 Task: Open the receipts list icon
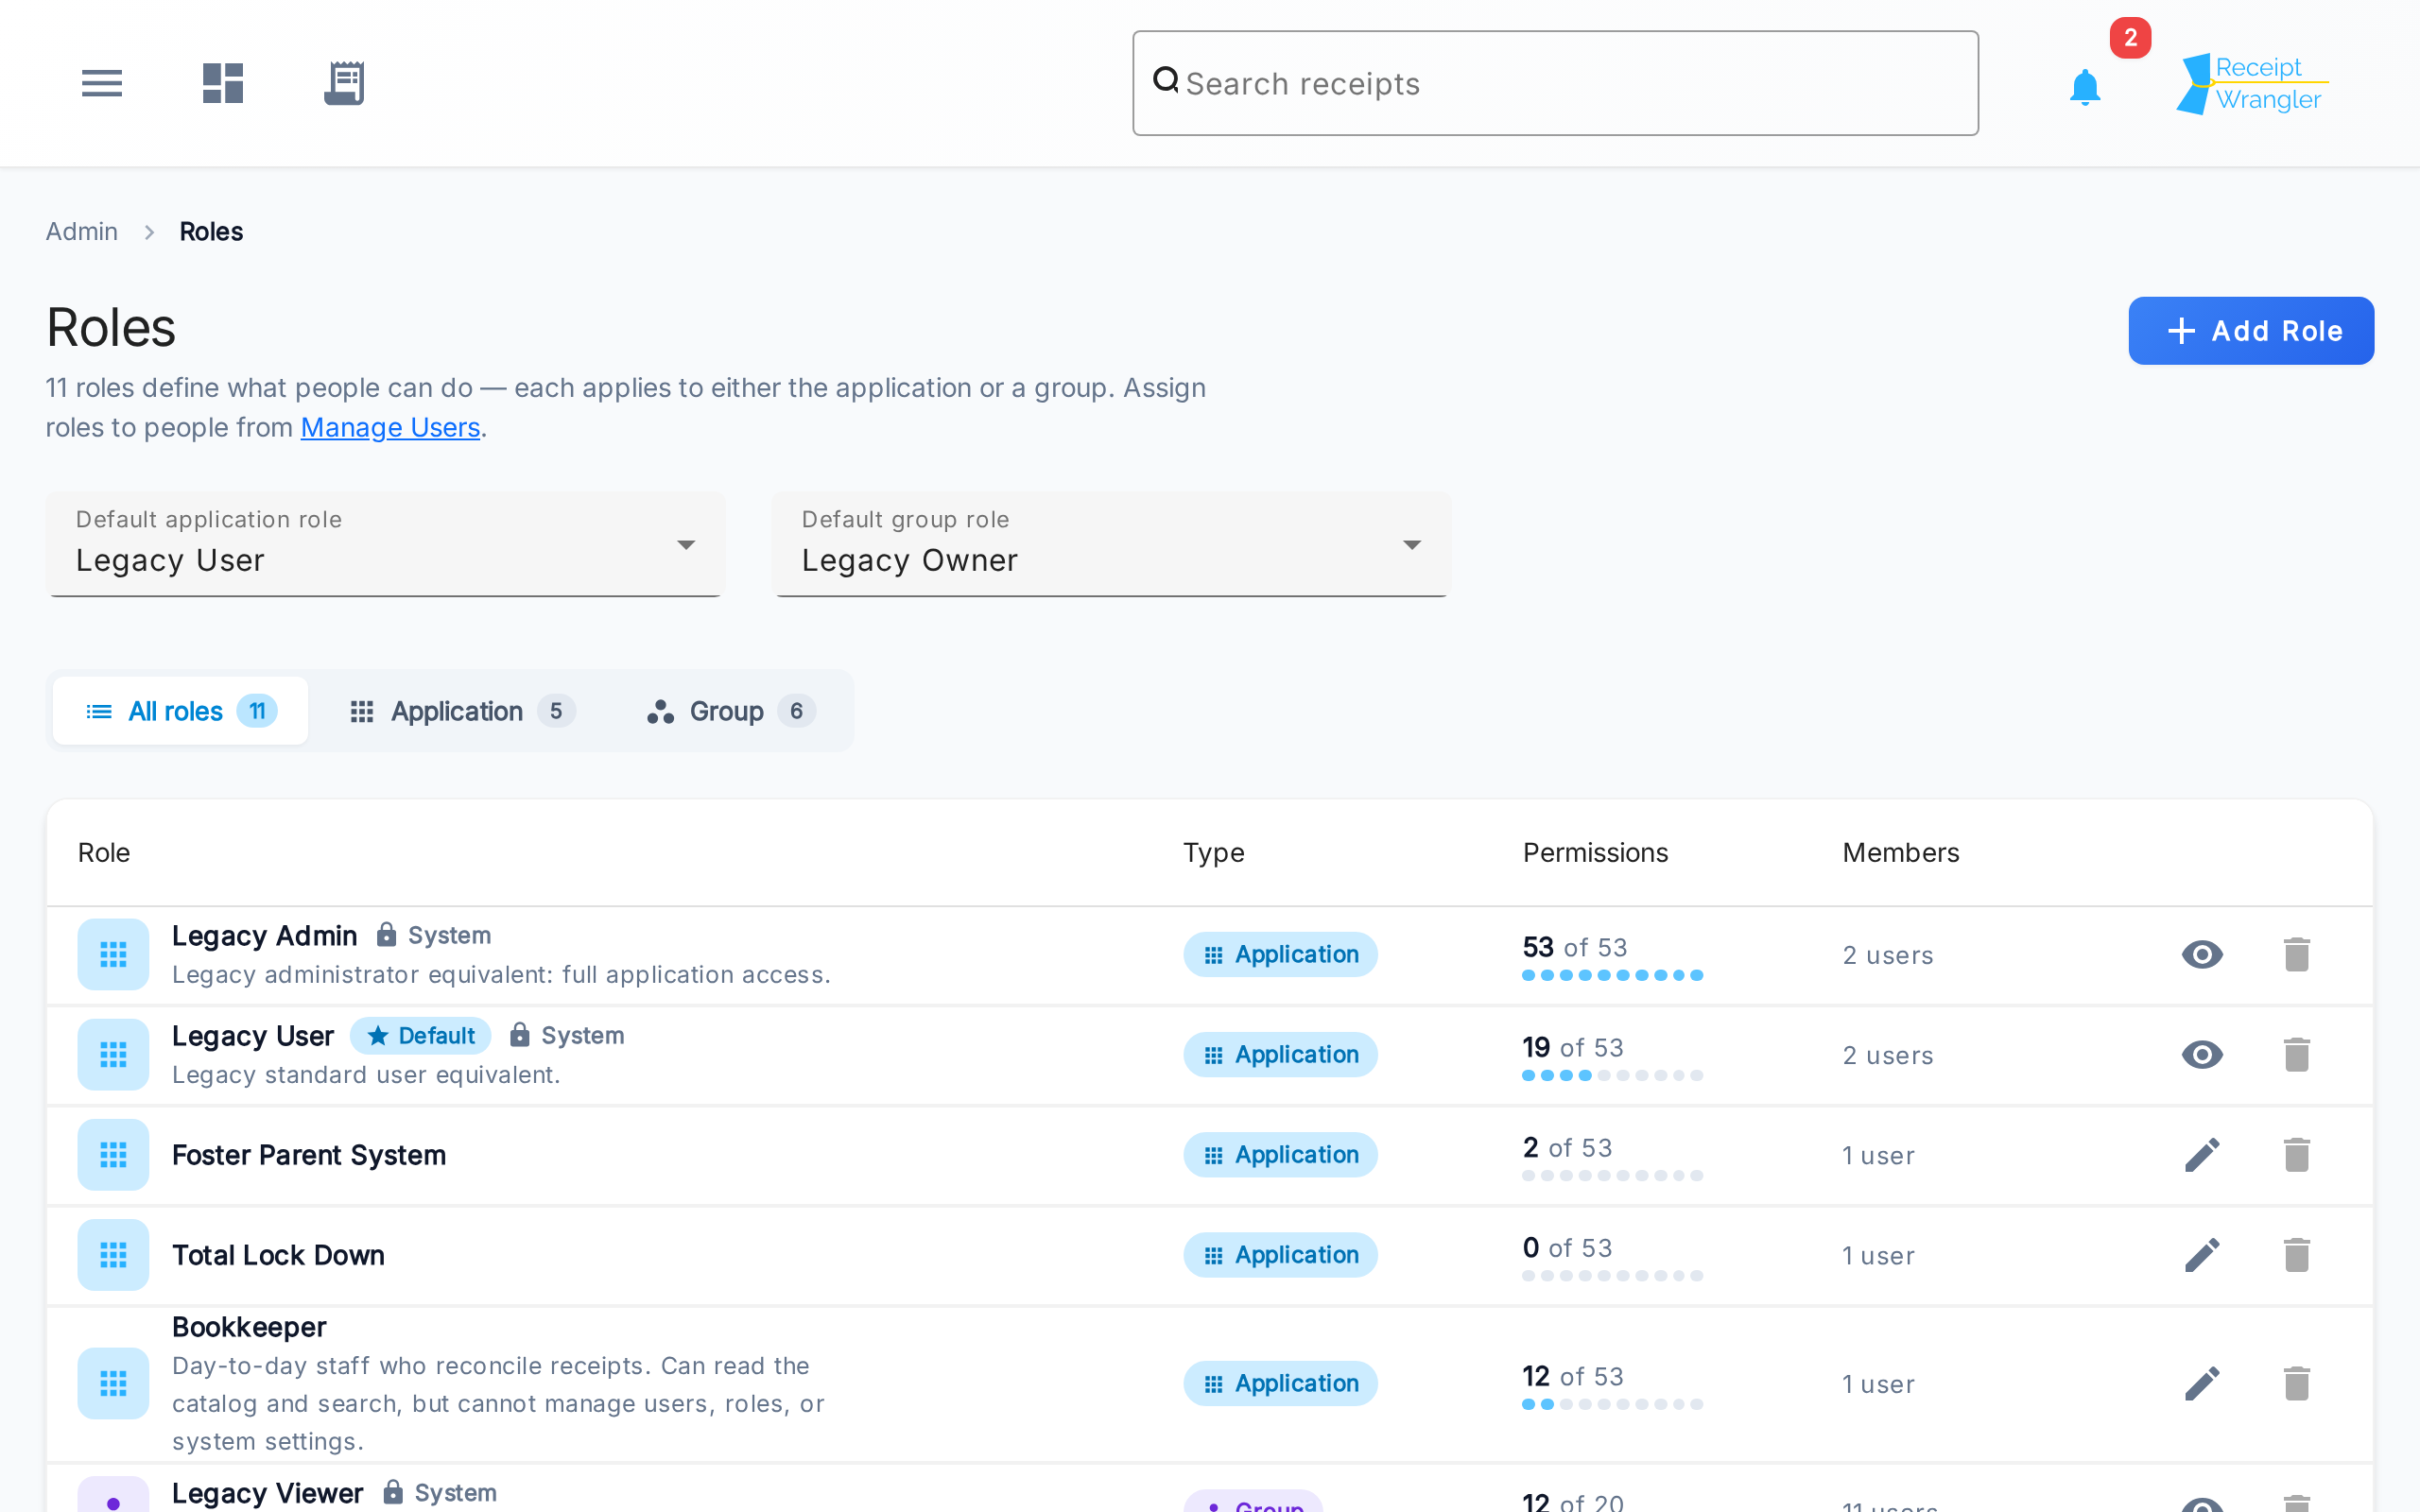click(344, 83)
